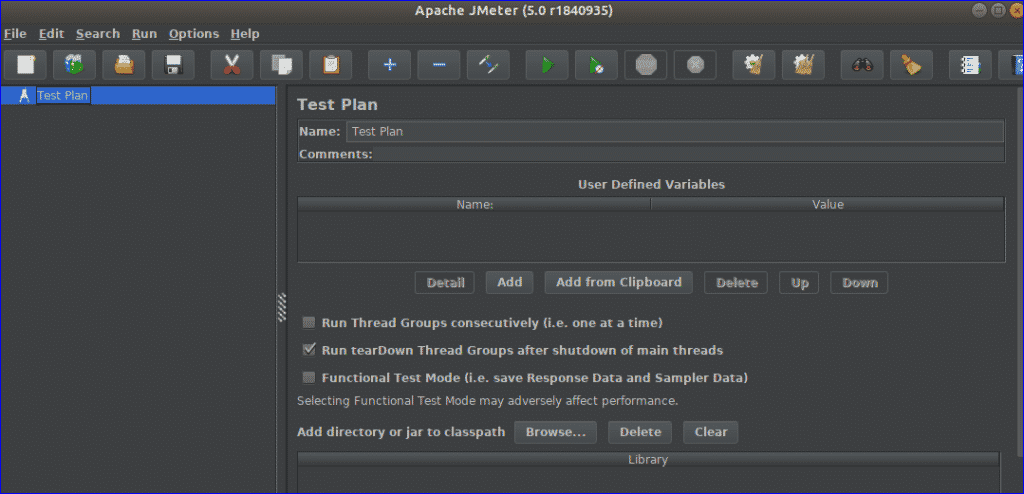This screenshot has width=1024, height=494.
Task: Click the Library column header
Action: (x=648, y=459)
